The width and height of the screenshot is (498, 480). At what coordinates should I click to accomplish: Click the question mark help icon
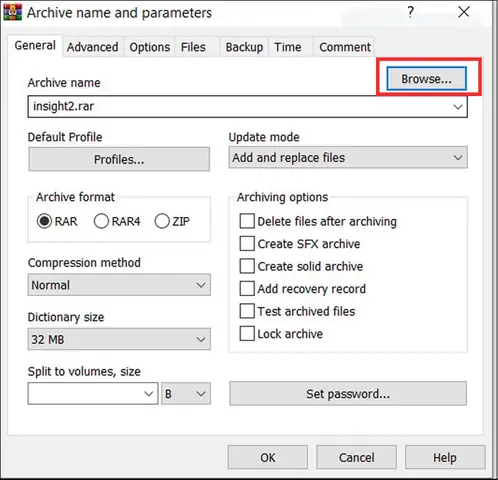click(x=411, y=12)
